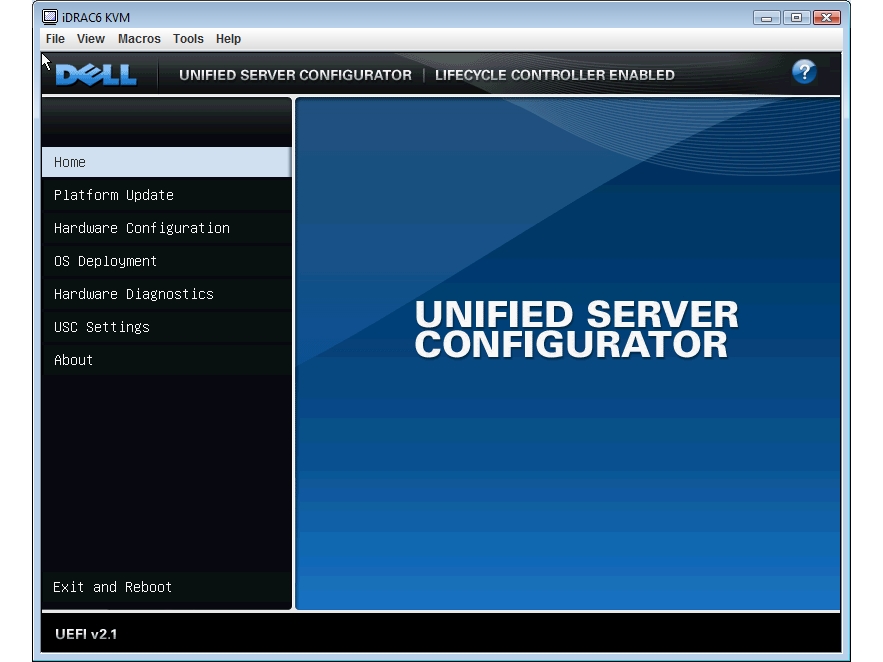Choose Exit and Reboot

167,587
